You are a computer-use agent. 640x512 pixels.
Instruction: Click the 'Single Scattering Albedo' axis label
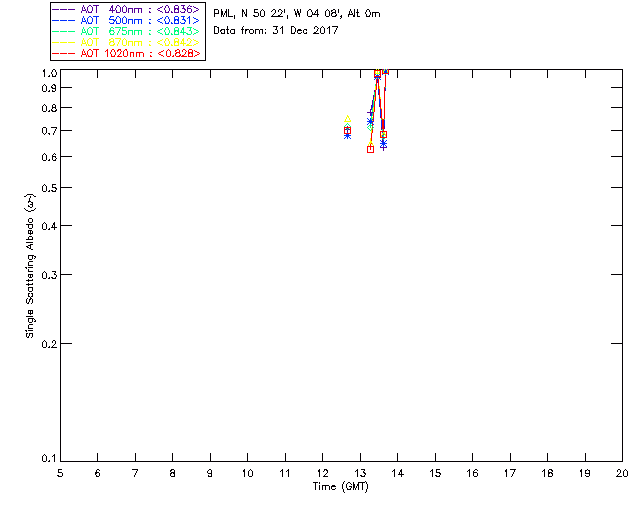coord(30,265)
